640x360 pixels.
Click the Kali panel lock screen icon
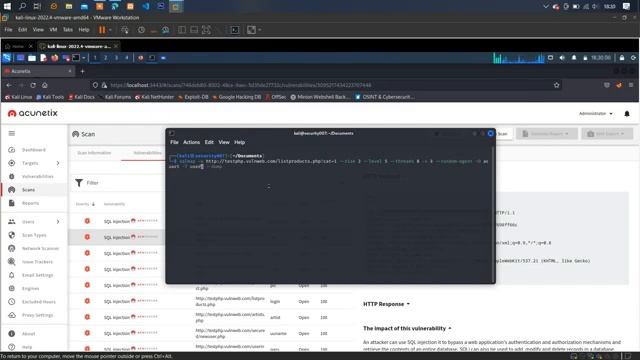622,58
